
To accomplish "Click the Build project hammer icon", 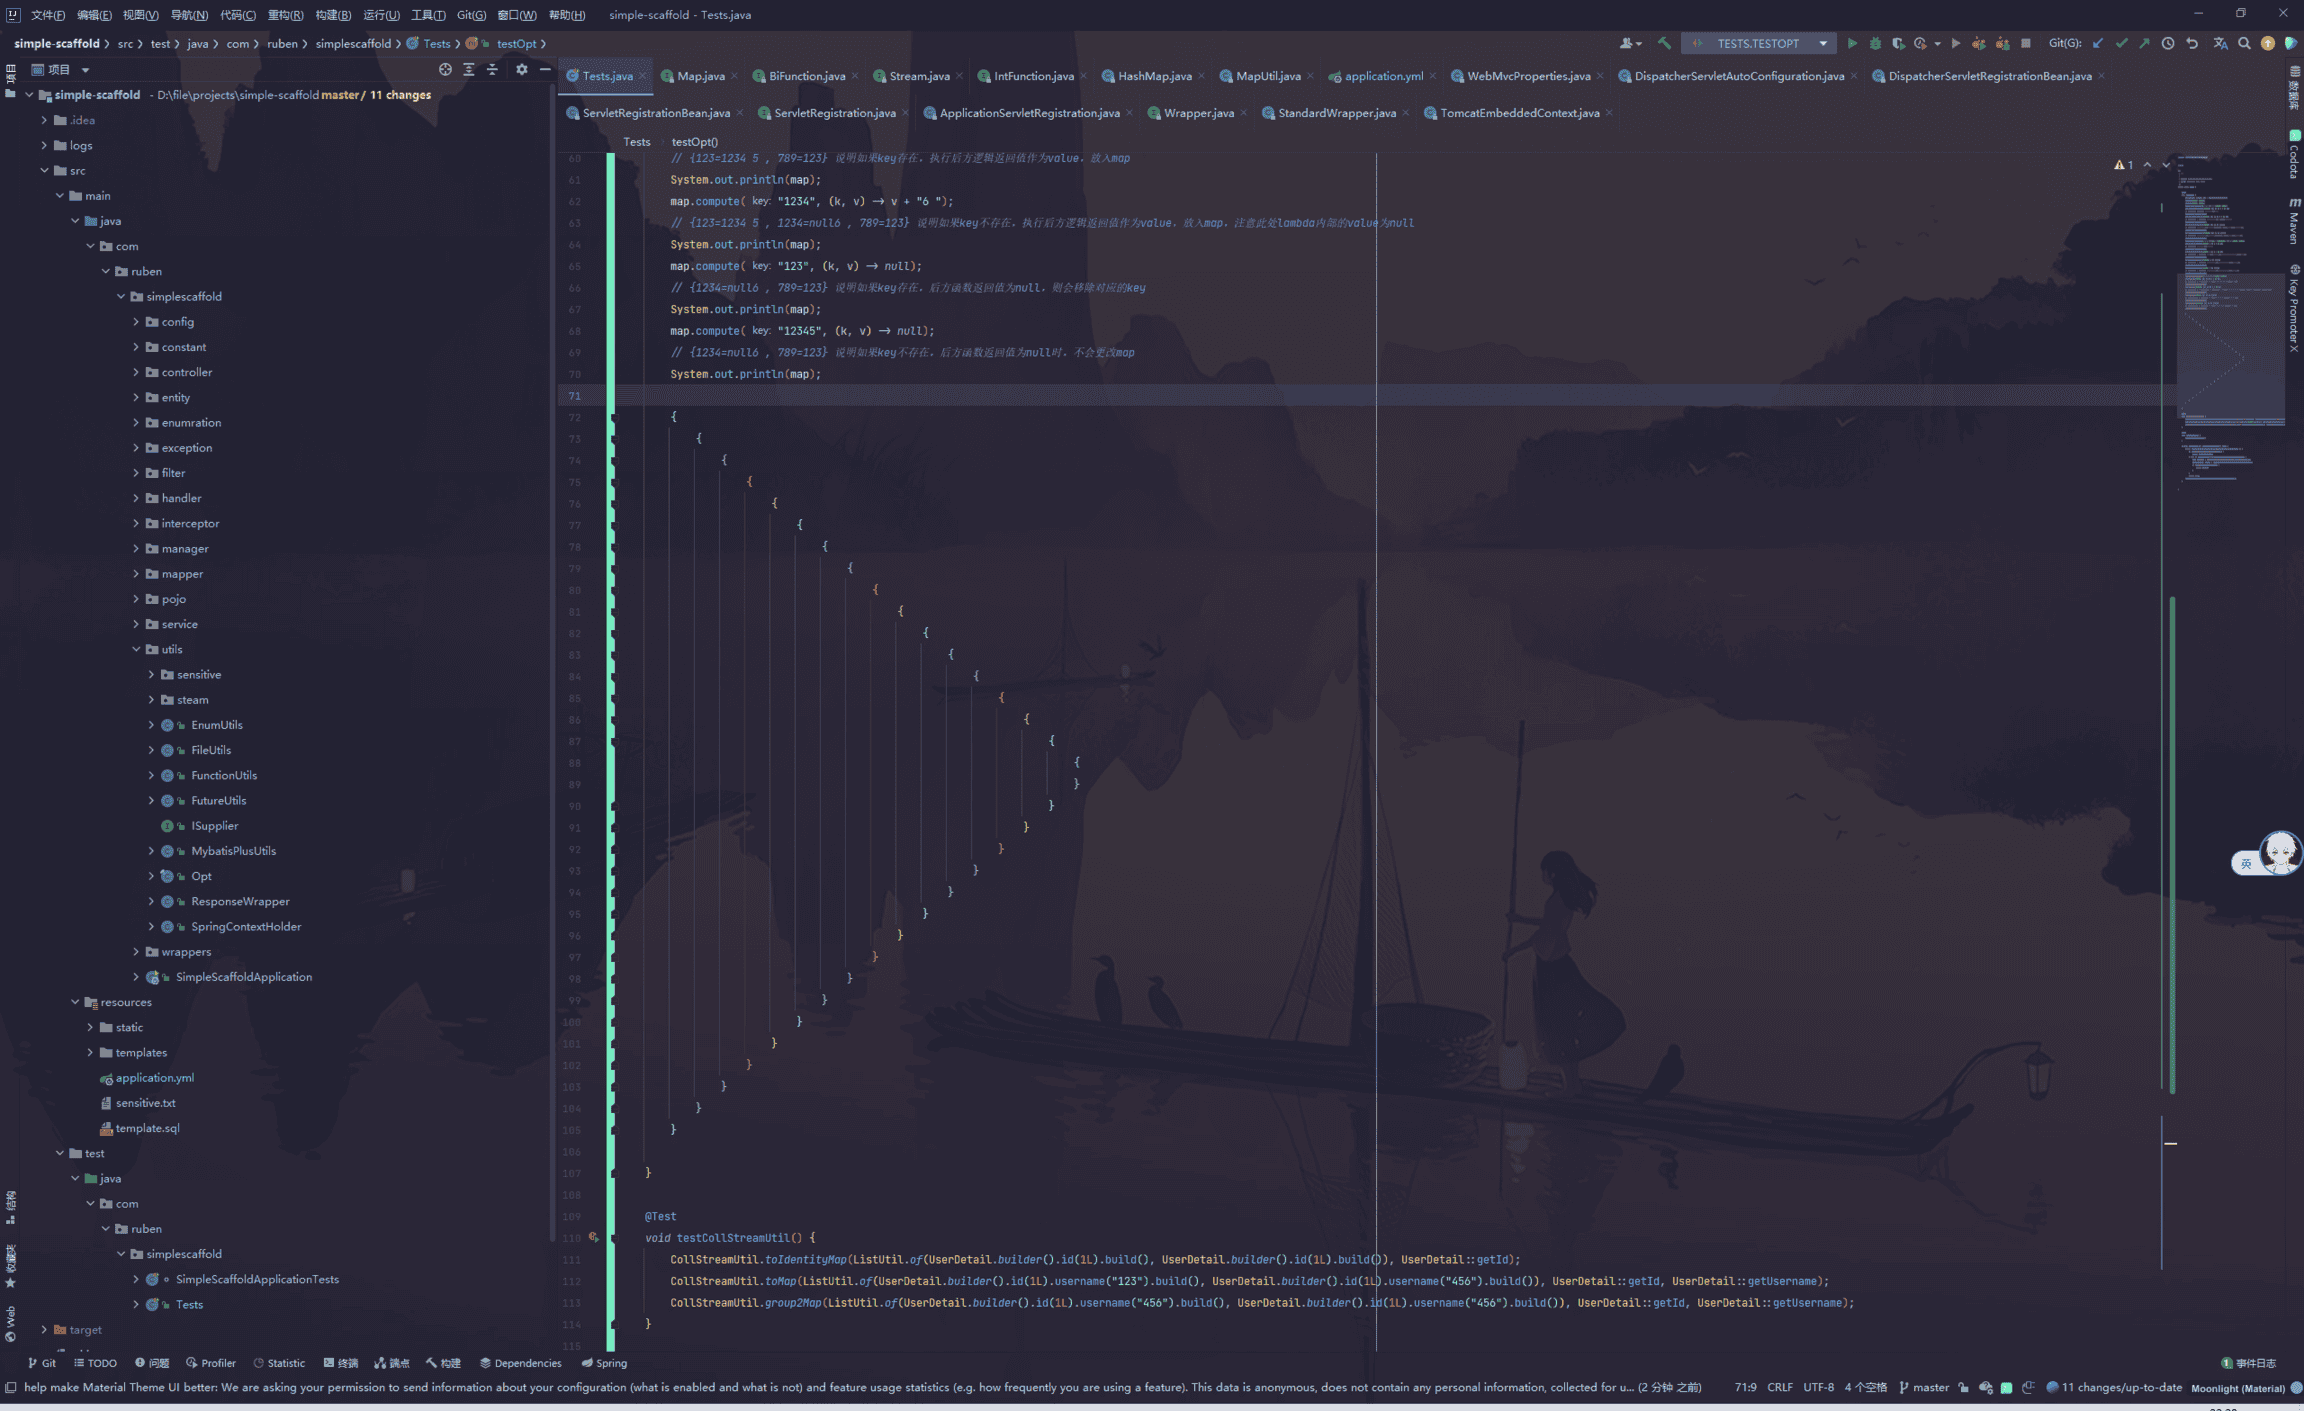I will (x=1664, y=43).
